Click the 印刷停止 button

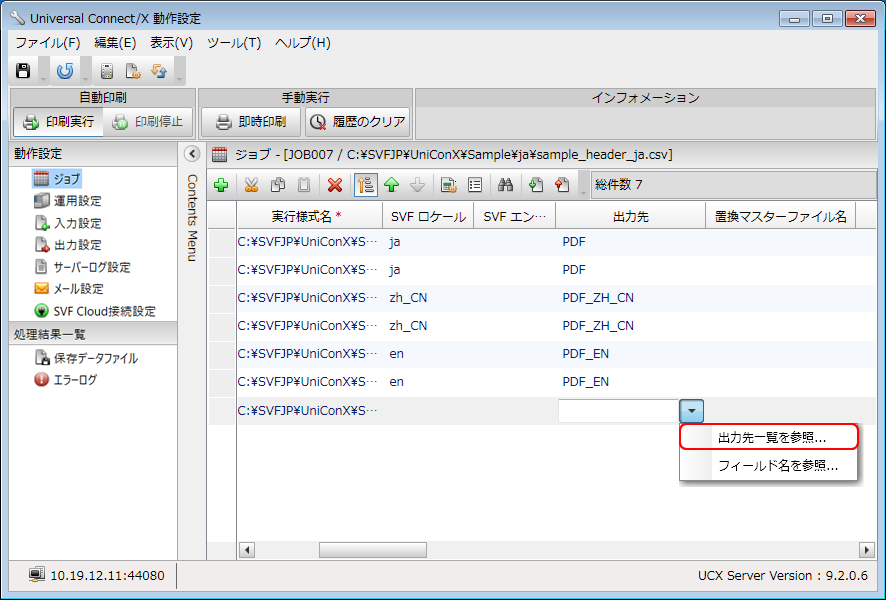[x=147, y=121]
